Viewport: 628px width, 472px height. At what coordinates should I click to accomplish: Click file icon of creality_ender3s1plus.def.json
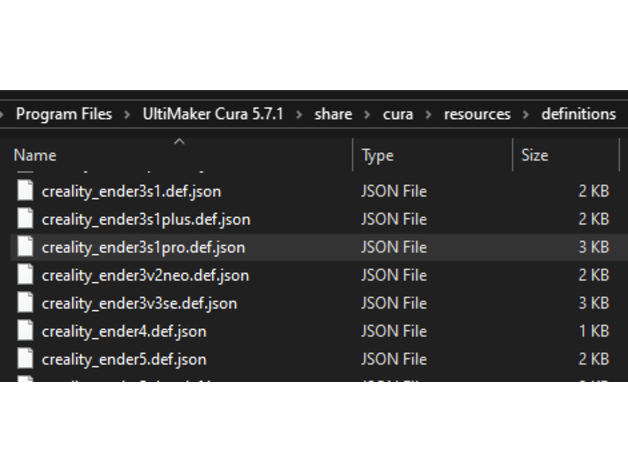coord(24,219)
